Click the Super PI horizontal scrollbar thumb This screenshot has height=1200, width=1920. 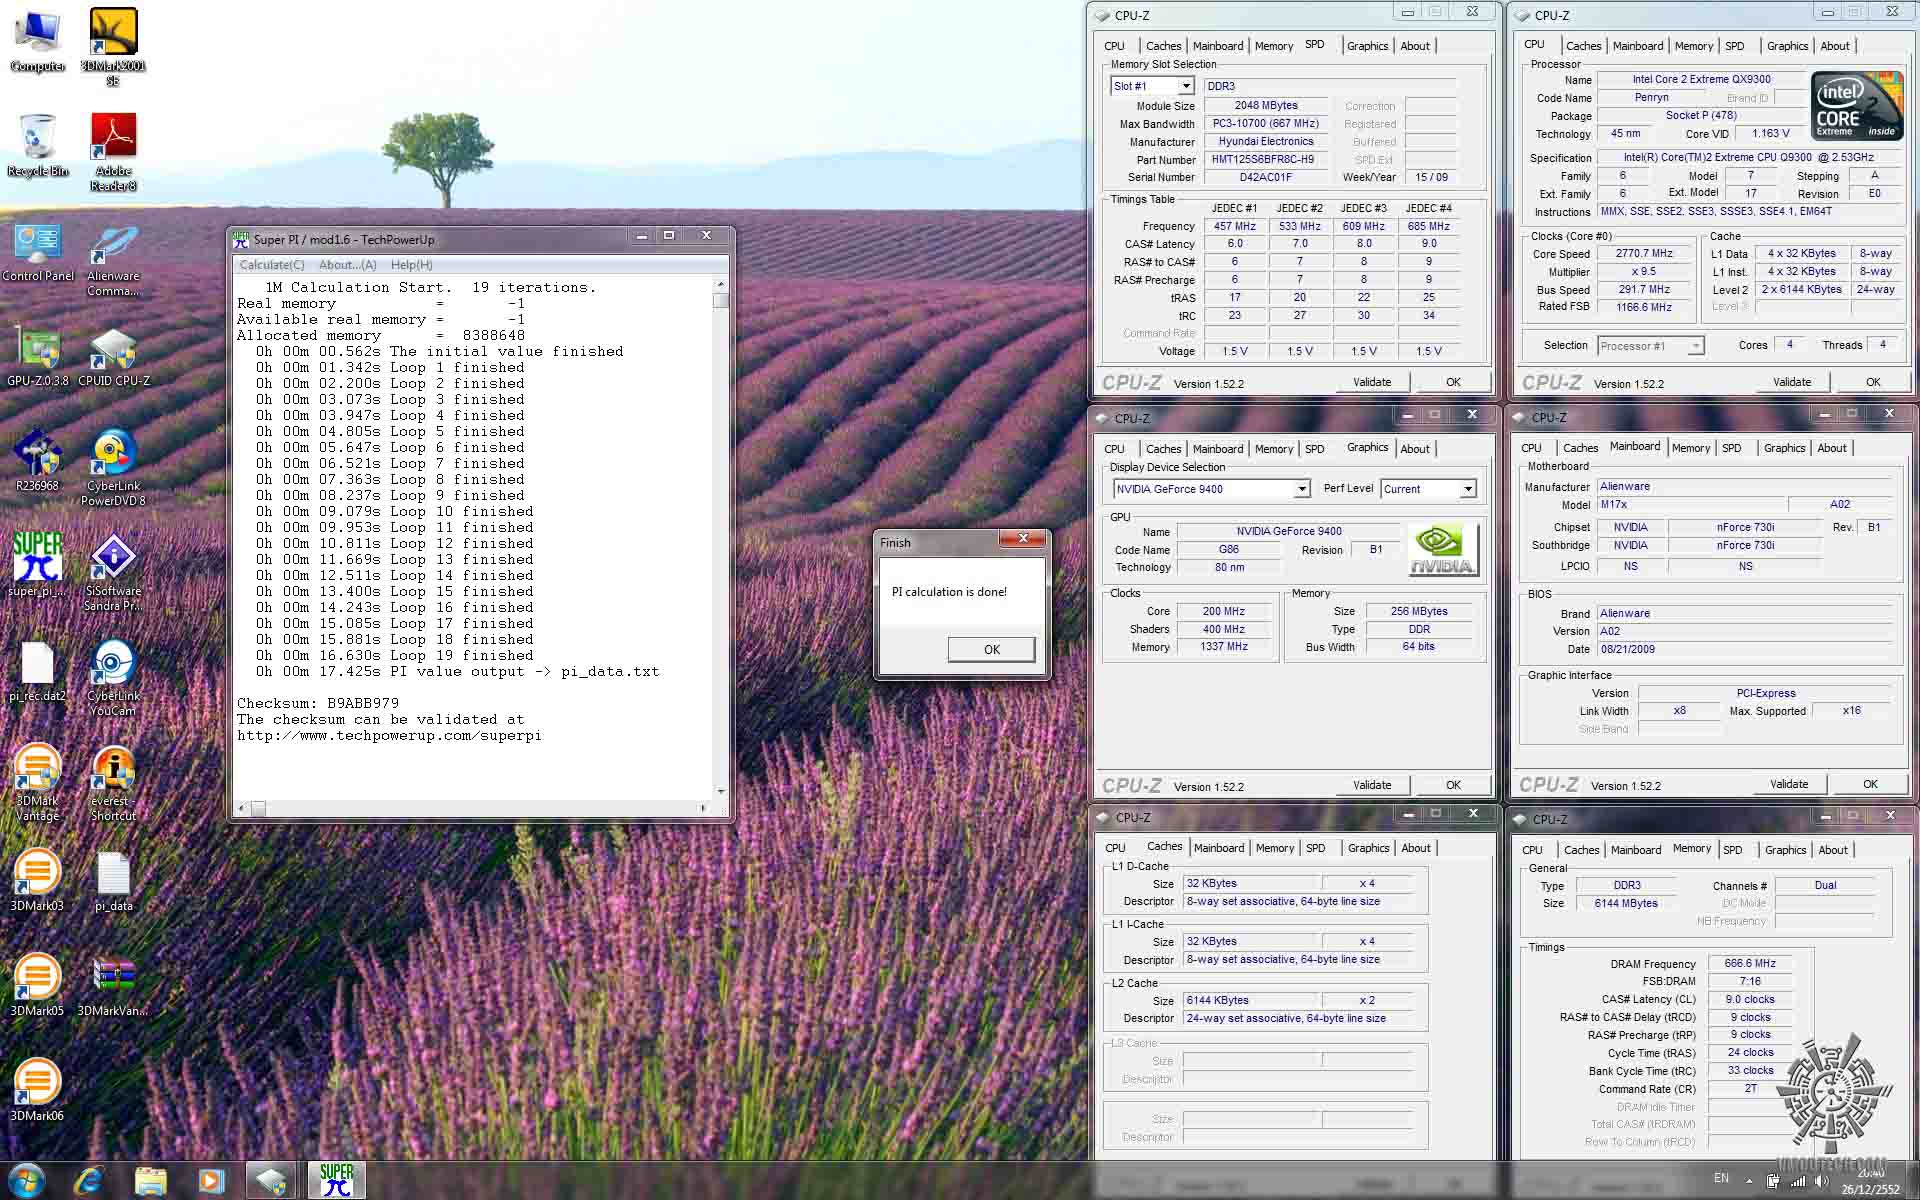point(258,808)
